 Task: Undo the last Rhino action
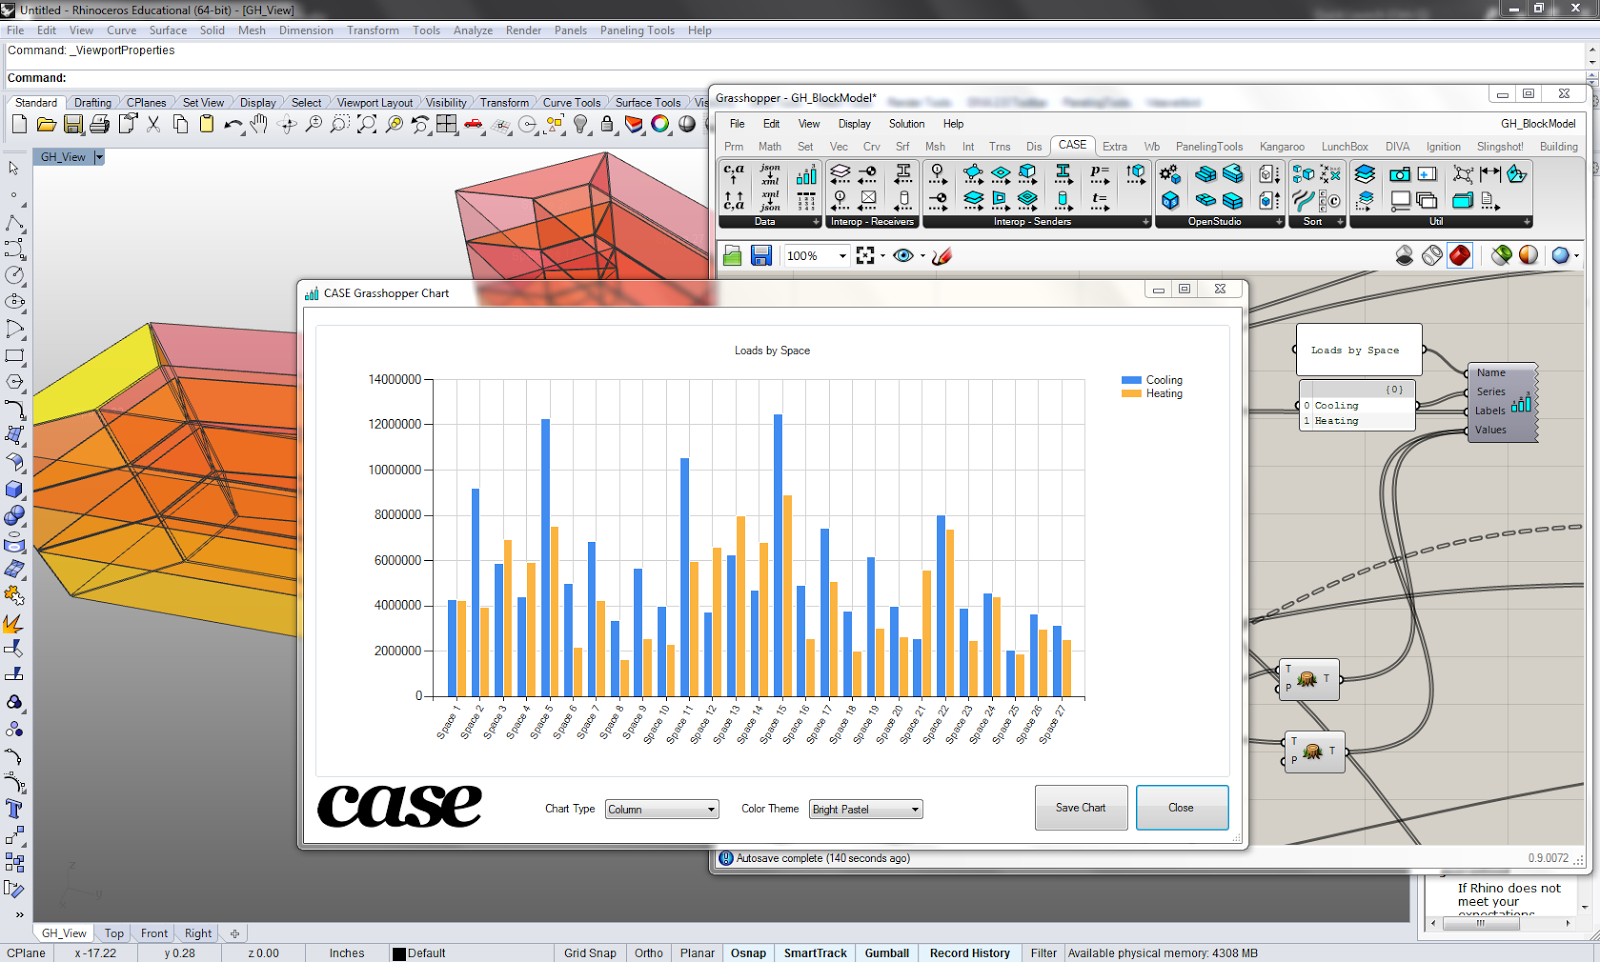233,124
